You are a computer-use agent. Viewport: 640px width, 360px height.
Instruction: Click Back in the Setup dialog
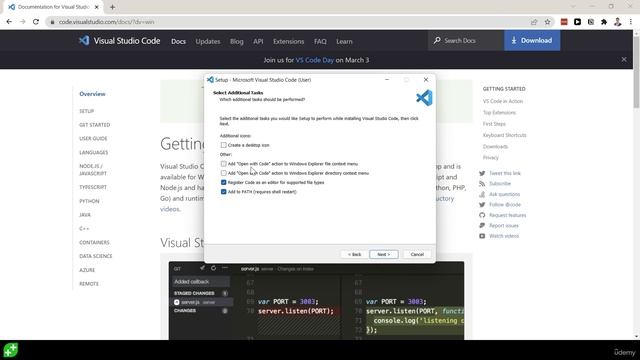(x=354, y=254)
